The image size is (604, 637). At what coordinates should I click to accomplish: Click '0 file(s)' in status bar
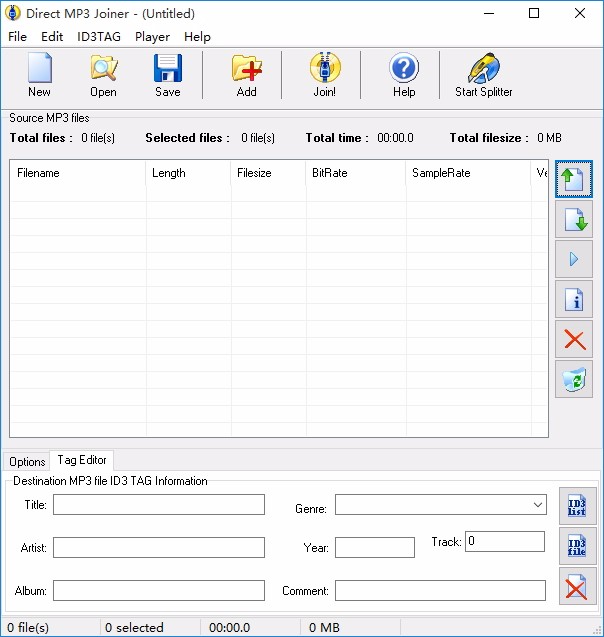click(x=28, y=628)
